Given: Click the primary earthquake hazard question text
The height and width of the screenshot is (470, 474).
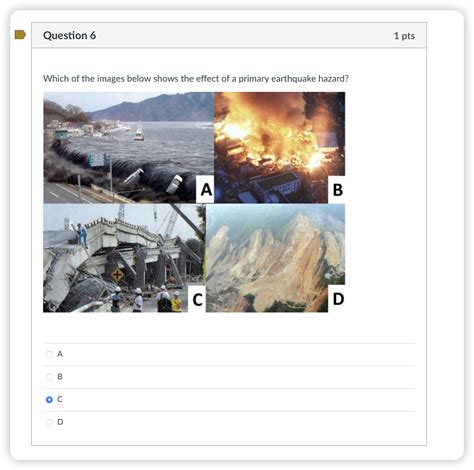Looking at the screenshot, I should coord(196,79).
